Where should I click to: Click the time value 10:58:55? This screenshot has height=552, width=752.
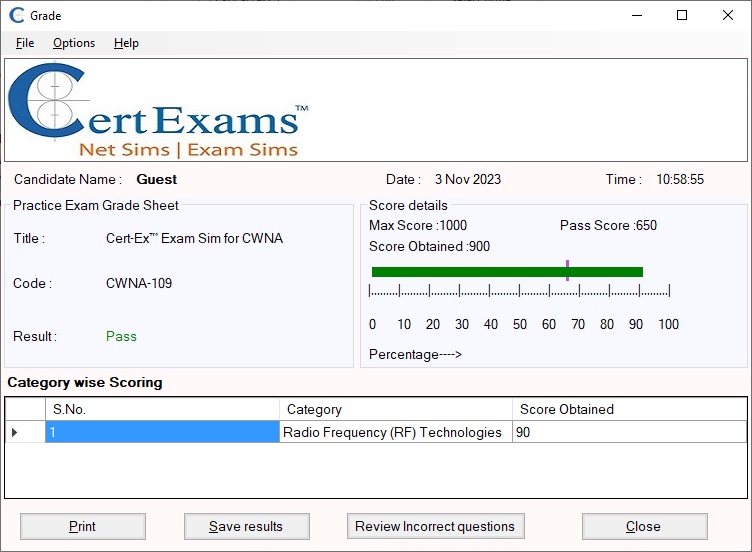click(680, 179)
